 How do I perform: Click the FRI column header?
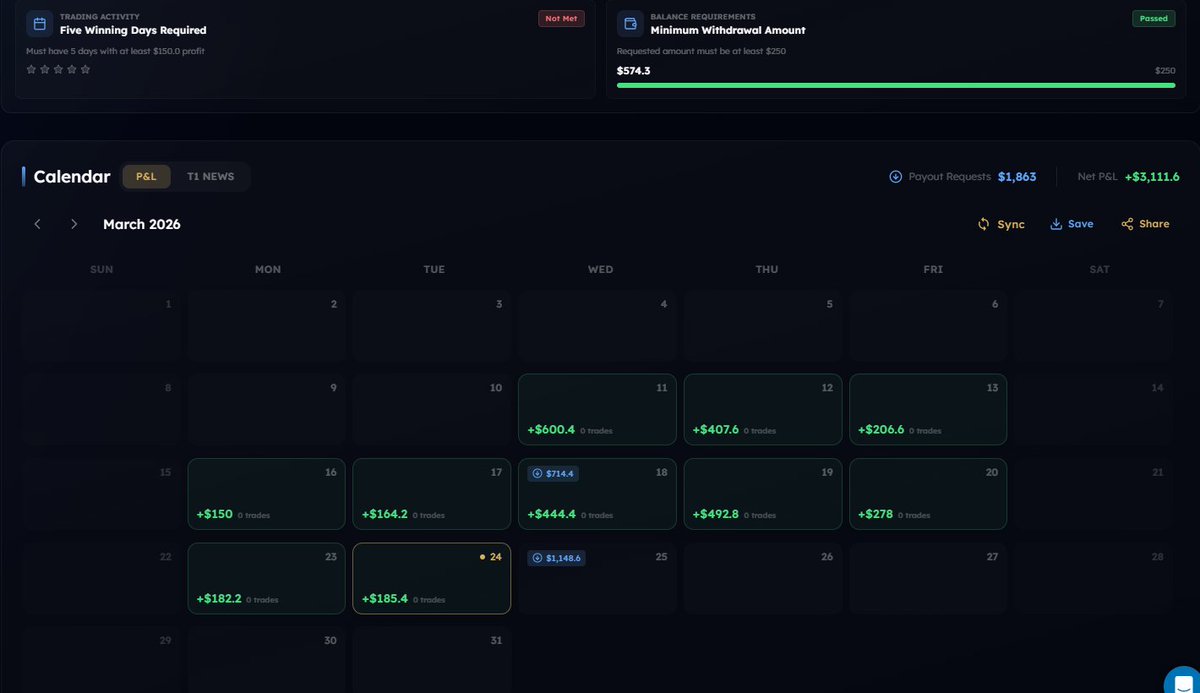[x=933, y=269]
